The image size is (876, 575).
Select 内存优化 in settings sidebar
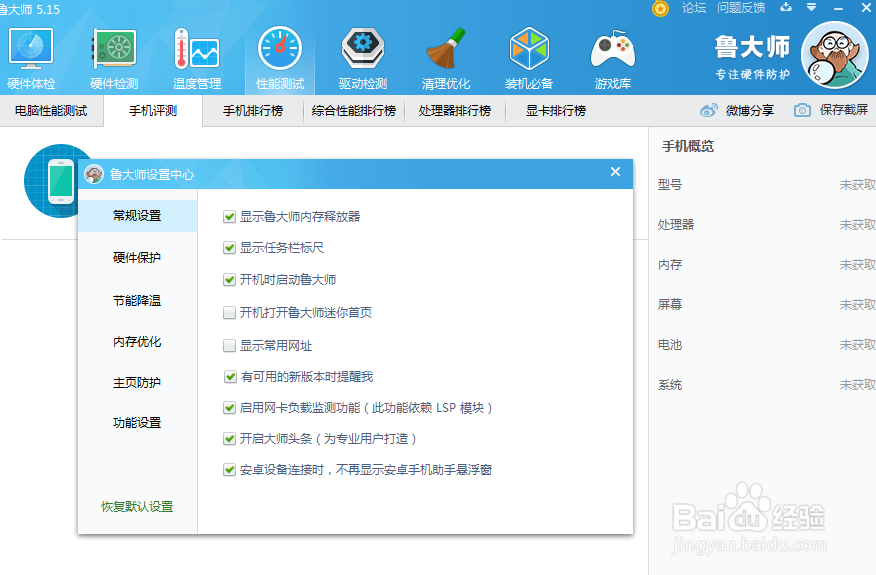coord(137,342)
